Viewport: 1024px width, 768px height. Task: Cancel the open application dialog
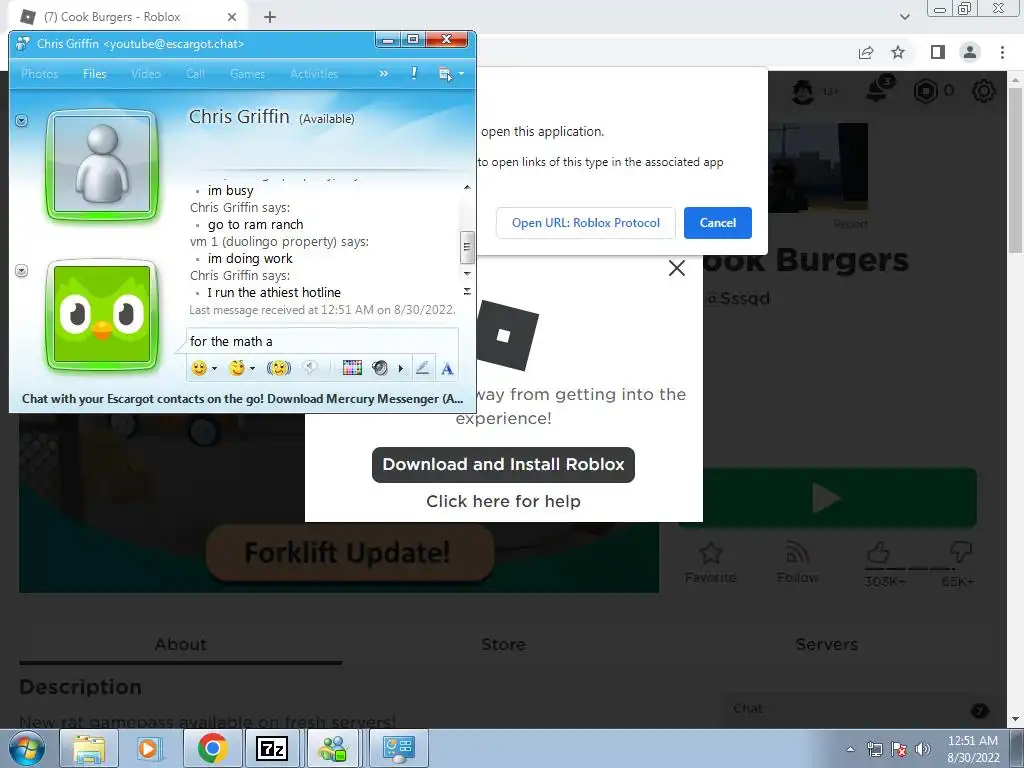(718, 223)
